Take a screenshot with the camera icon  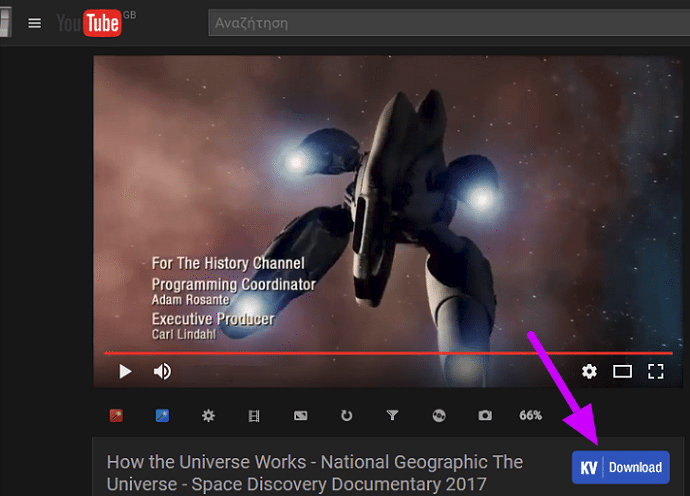click(485, 415)
